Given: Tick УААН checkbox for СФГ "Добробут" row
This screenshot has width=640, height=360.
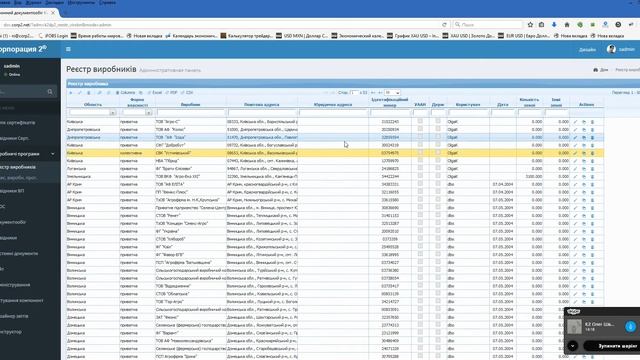Looking at the screenshot, I should click(x=420, y=144).
